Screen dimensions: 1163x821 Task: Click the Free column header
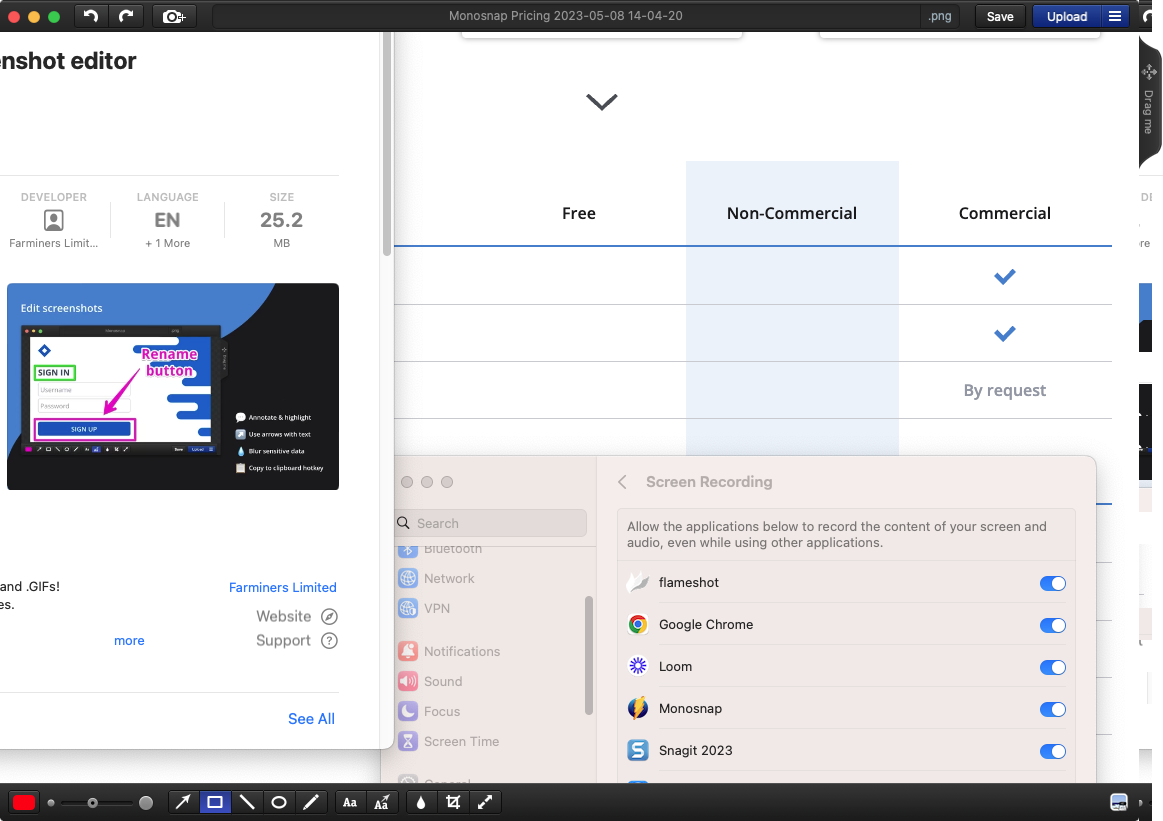[x=579, y=214]
